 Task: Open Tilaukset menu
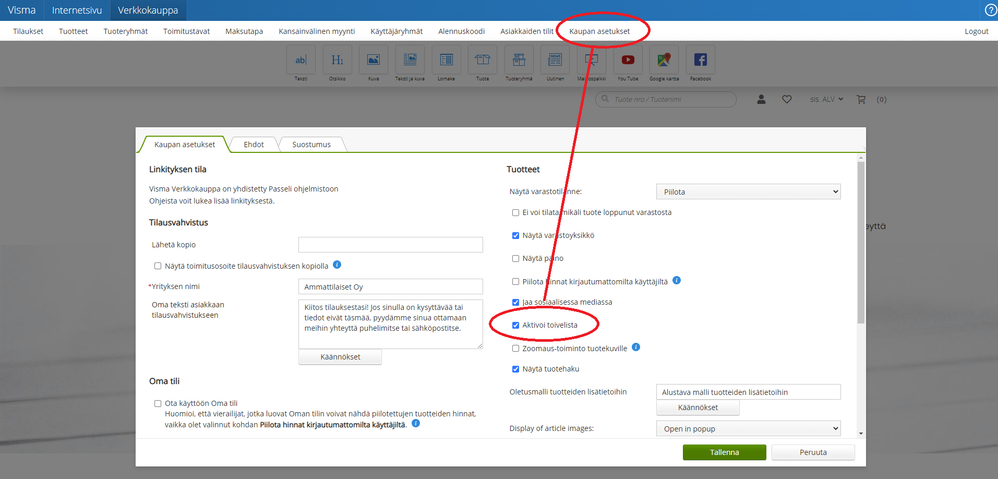tap(28, 31)
